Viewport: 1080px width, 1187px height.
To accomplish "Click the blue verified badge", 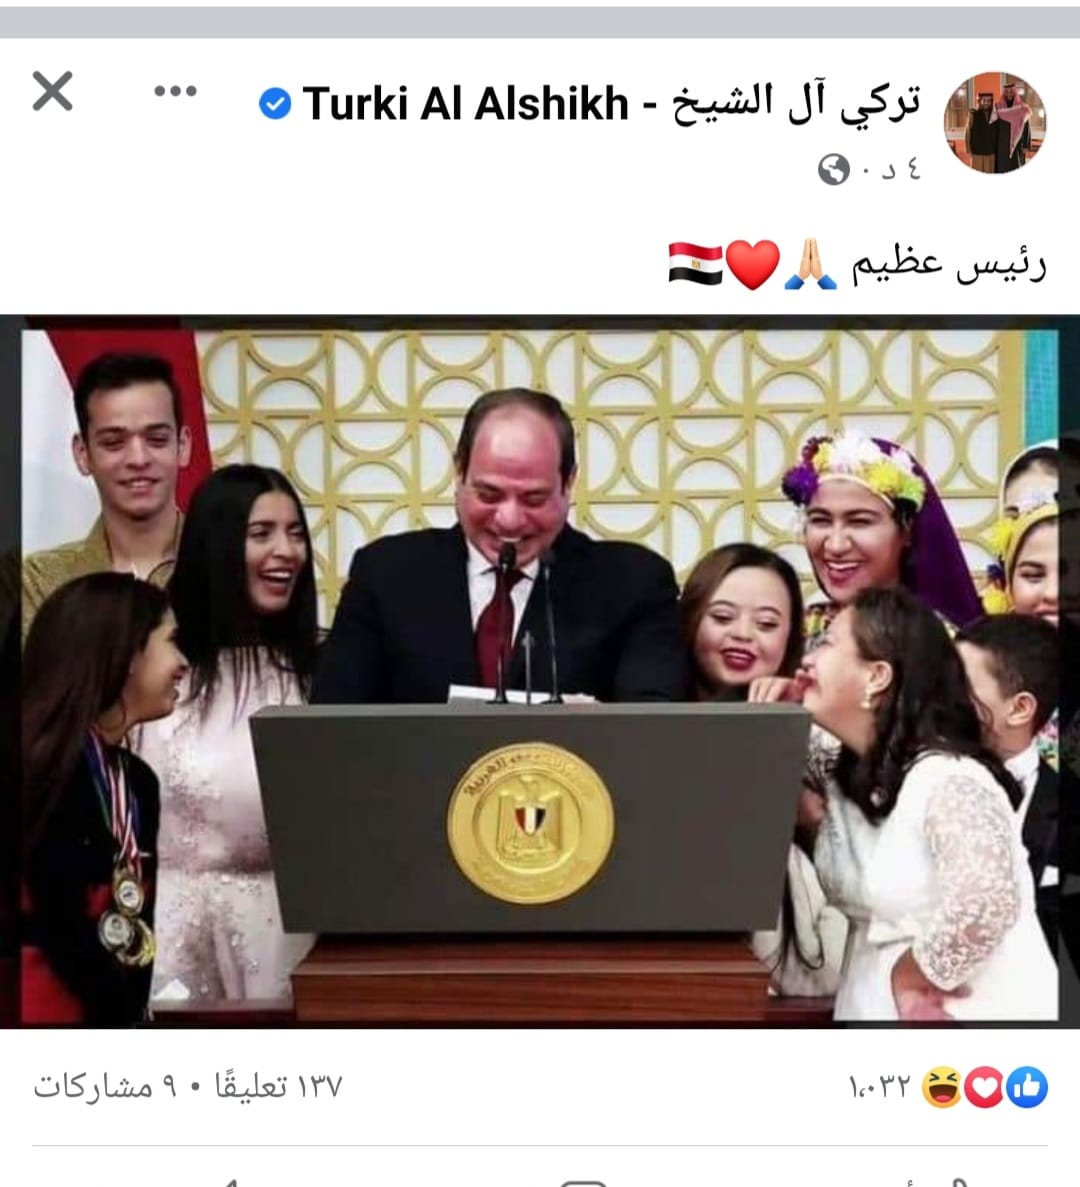I will click(x=275, y=103).
